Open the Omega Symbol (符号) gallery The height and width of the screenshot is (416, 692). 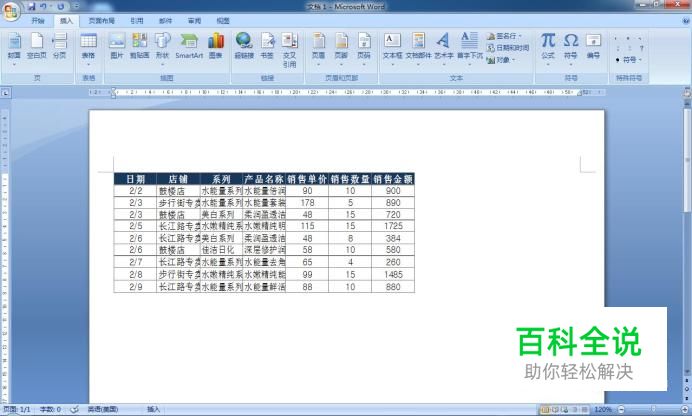pos(571,48)
